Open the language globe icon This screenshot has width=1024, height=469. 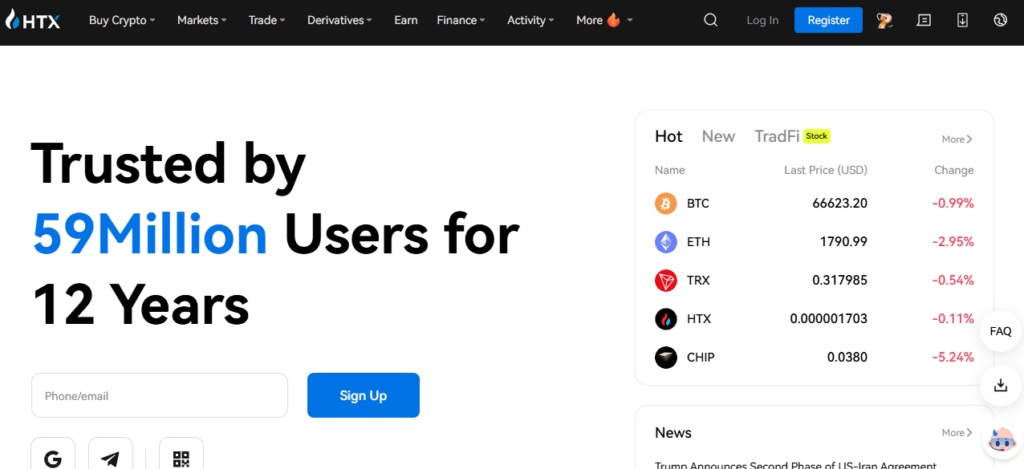[1000, 20]
